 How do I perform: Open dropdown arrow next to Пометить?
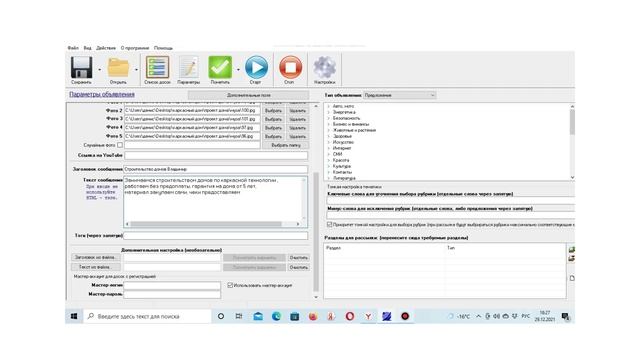pyautogui.click(x=238, y=69)
